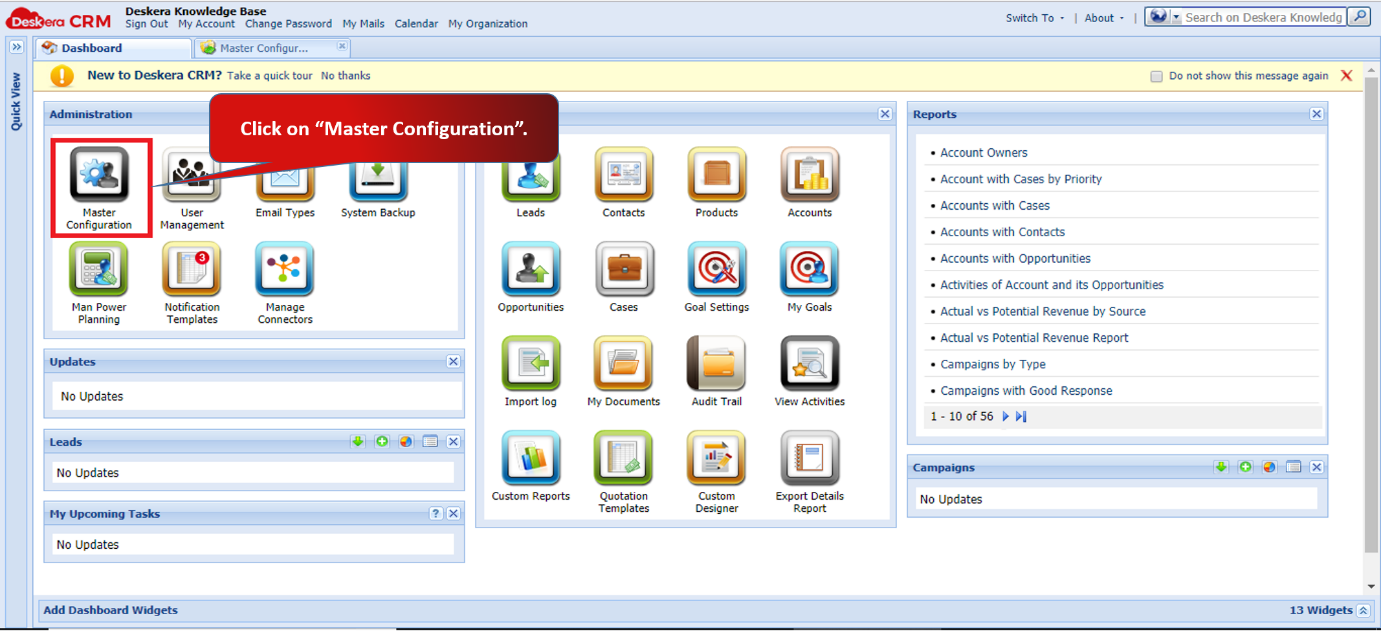This screenshot has height=631, width=1381.
Task: Open the Switch To dropdown
Action: tap(1035, 18)
